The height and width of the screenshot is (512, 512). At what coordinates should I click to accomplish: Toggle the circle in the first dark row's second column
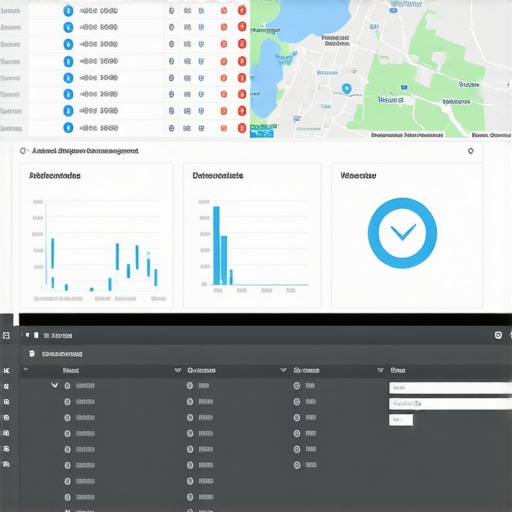click(x=190, y=386)
